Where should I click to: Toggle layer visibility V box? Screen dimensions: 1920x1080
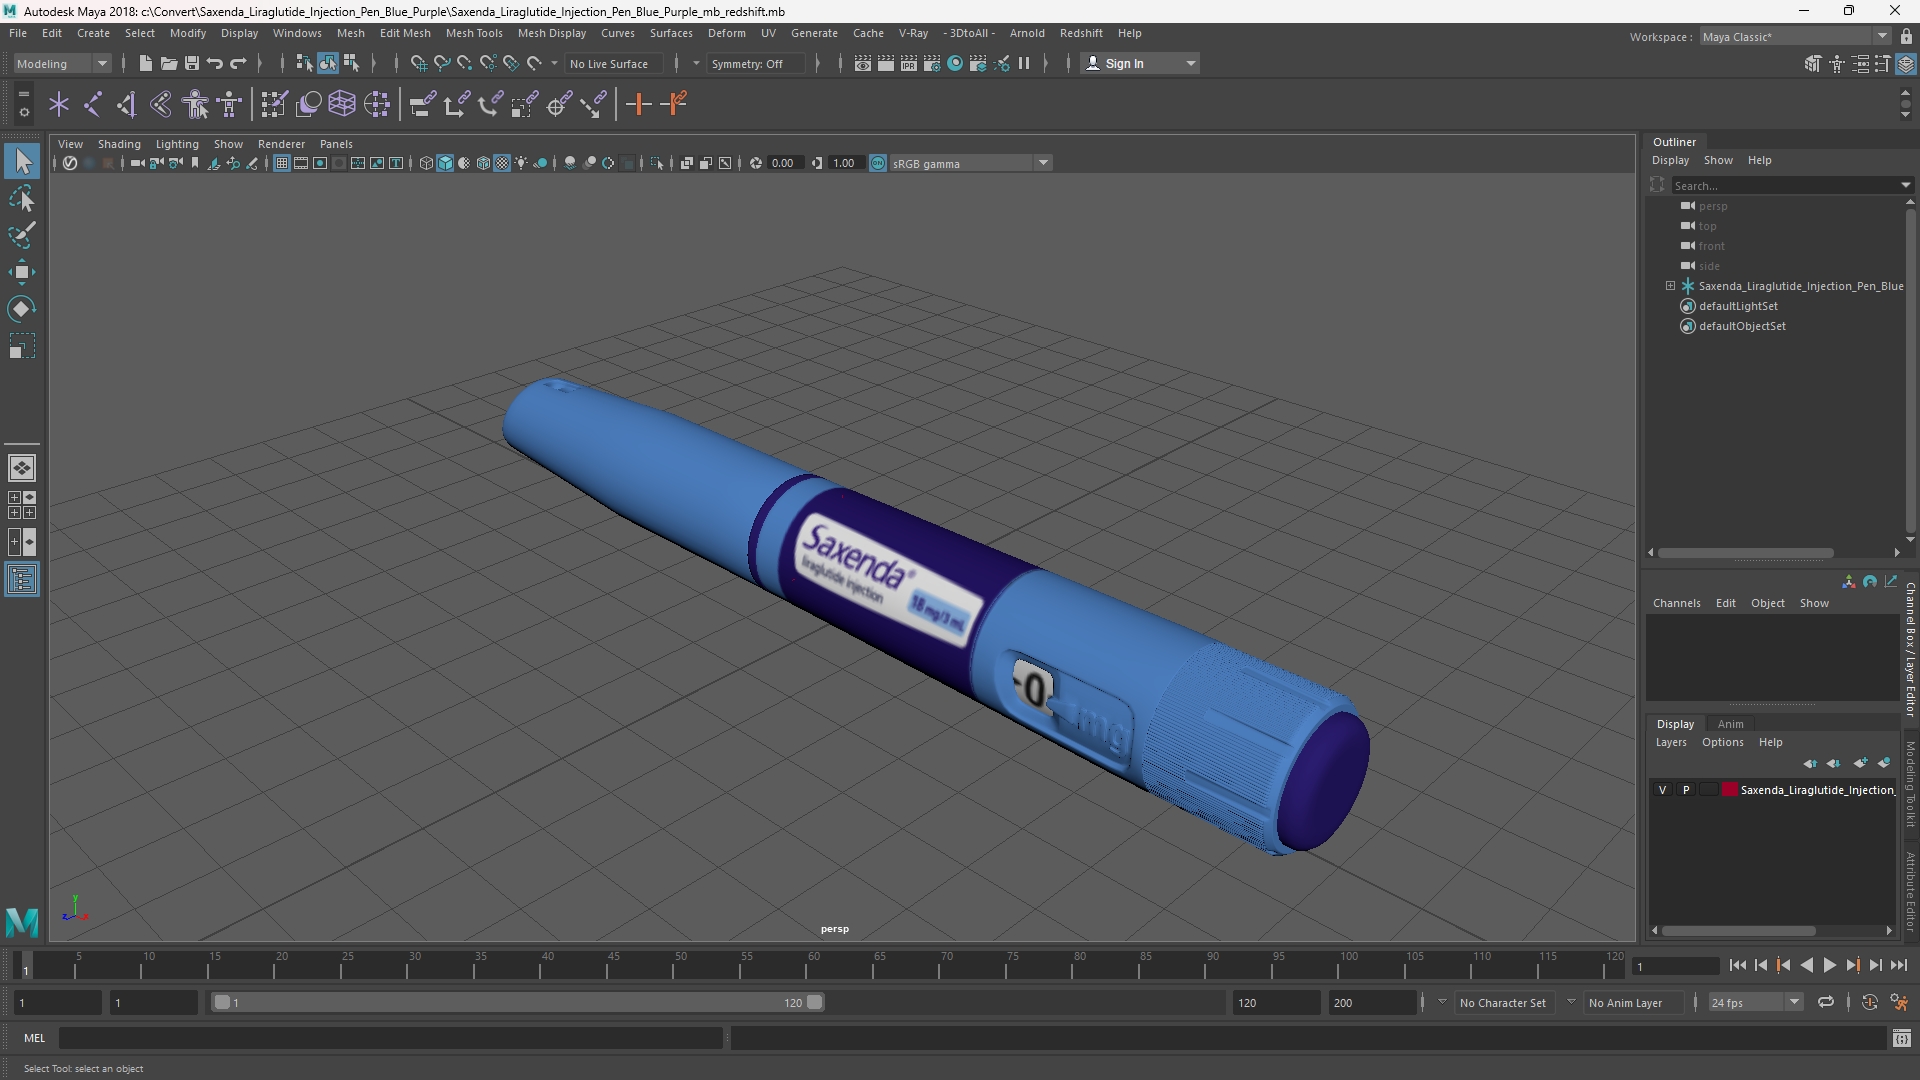1663,790
